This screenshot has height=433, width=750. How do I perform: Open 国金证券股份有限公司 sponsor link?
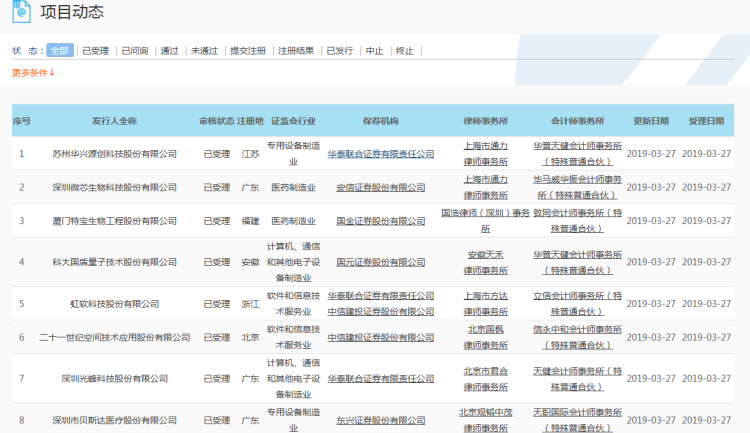point(380,221)
